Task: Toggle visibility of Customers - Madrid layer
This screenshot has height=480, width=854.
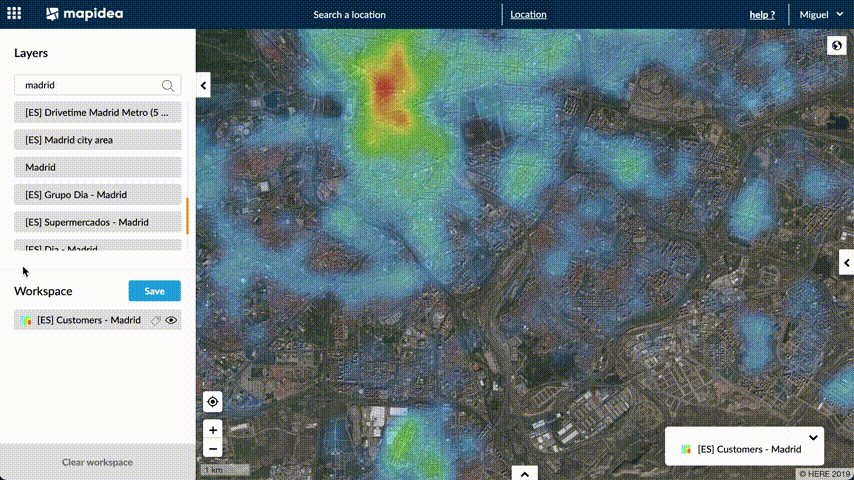Action: (x=171, y=320)
